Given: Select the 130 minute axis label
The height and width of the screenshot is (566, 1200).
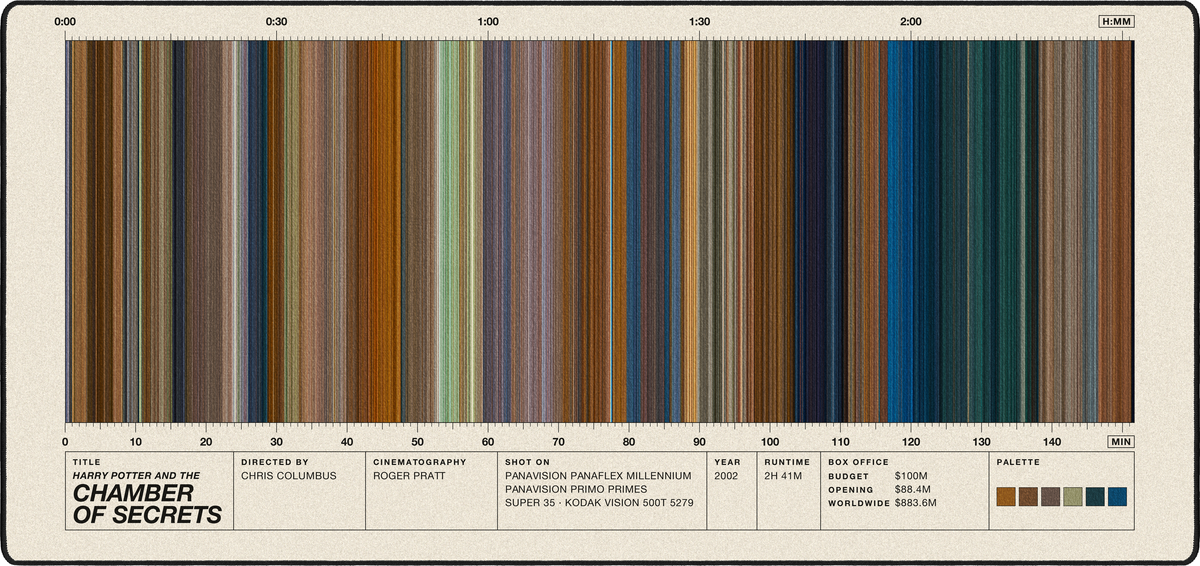Looking at the screenshot, I should [x=981, y=441].
